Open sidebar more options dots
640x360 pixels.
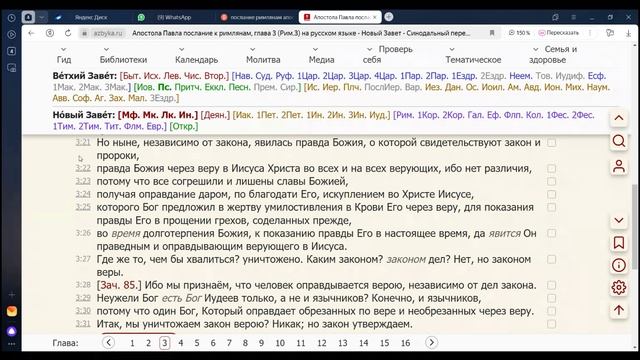click(x=11, y=344)
